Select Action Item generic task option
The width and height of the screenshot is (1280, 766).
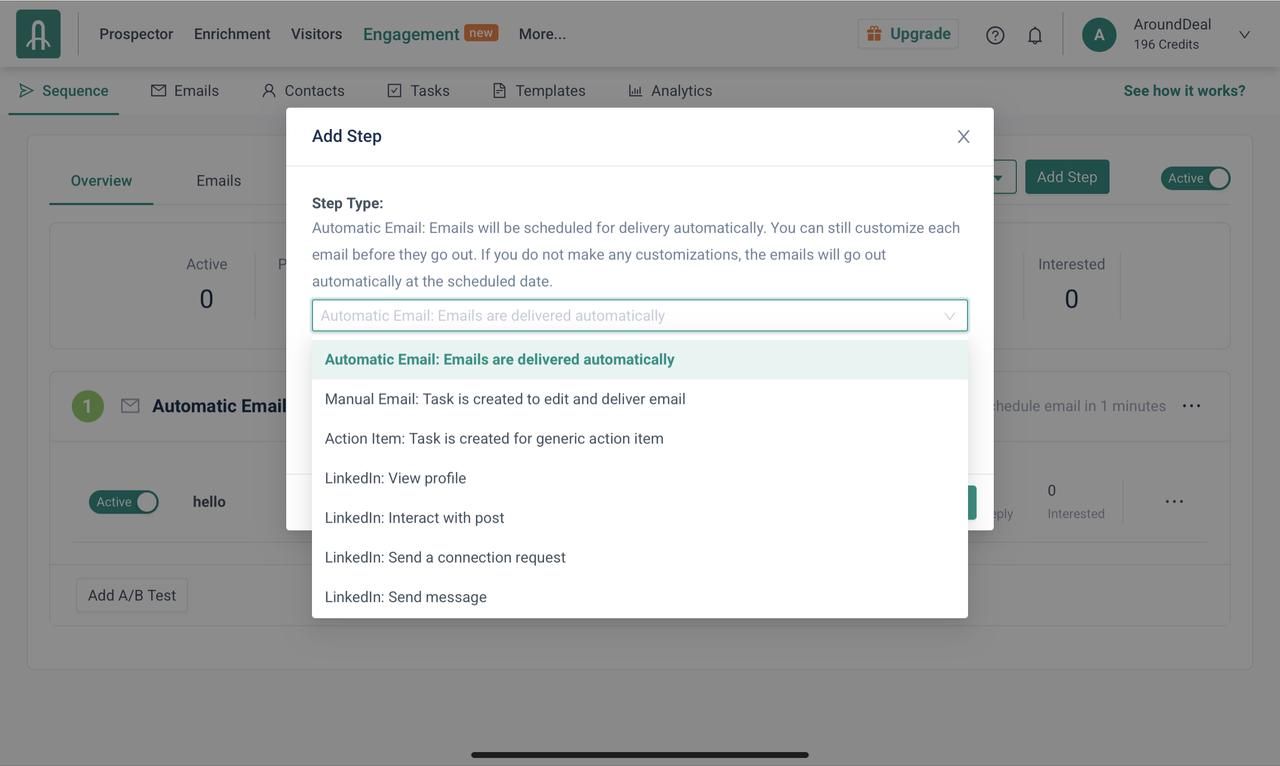tap(494, 438)
